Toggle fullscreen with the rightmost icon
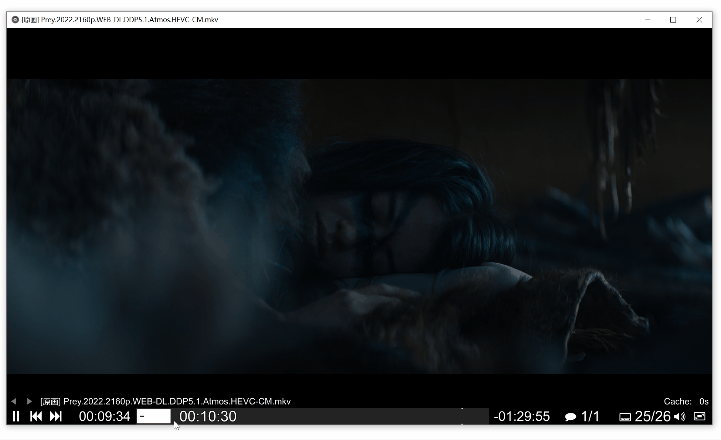The width and height of the screenshot is (721, 440). (x=699, y=416)
